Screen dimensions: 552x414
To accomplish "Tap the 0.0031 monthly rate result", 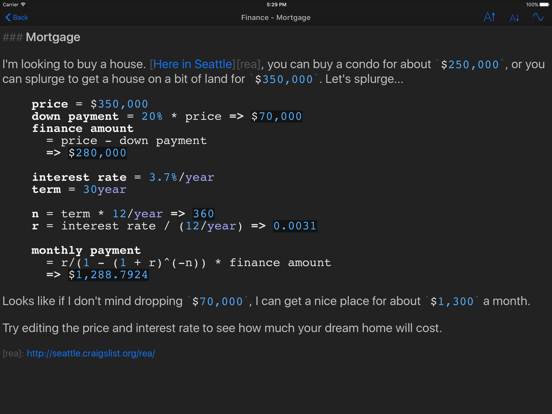I will (x=295, y=226).
